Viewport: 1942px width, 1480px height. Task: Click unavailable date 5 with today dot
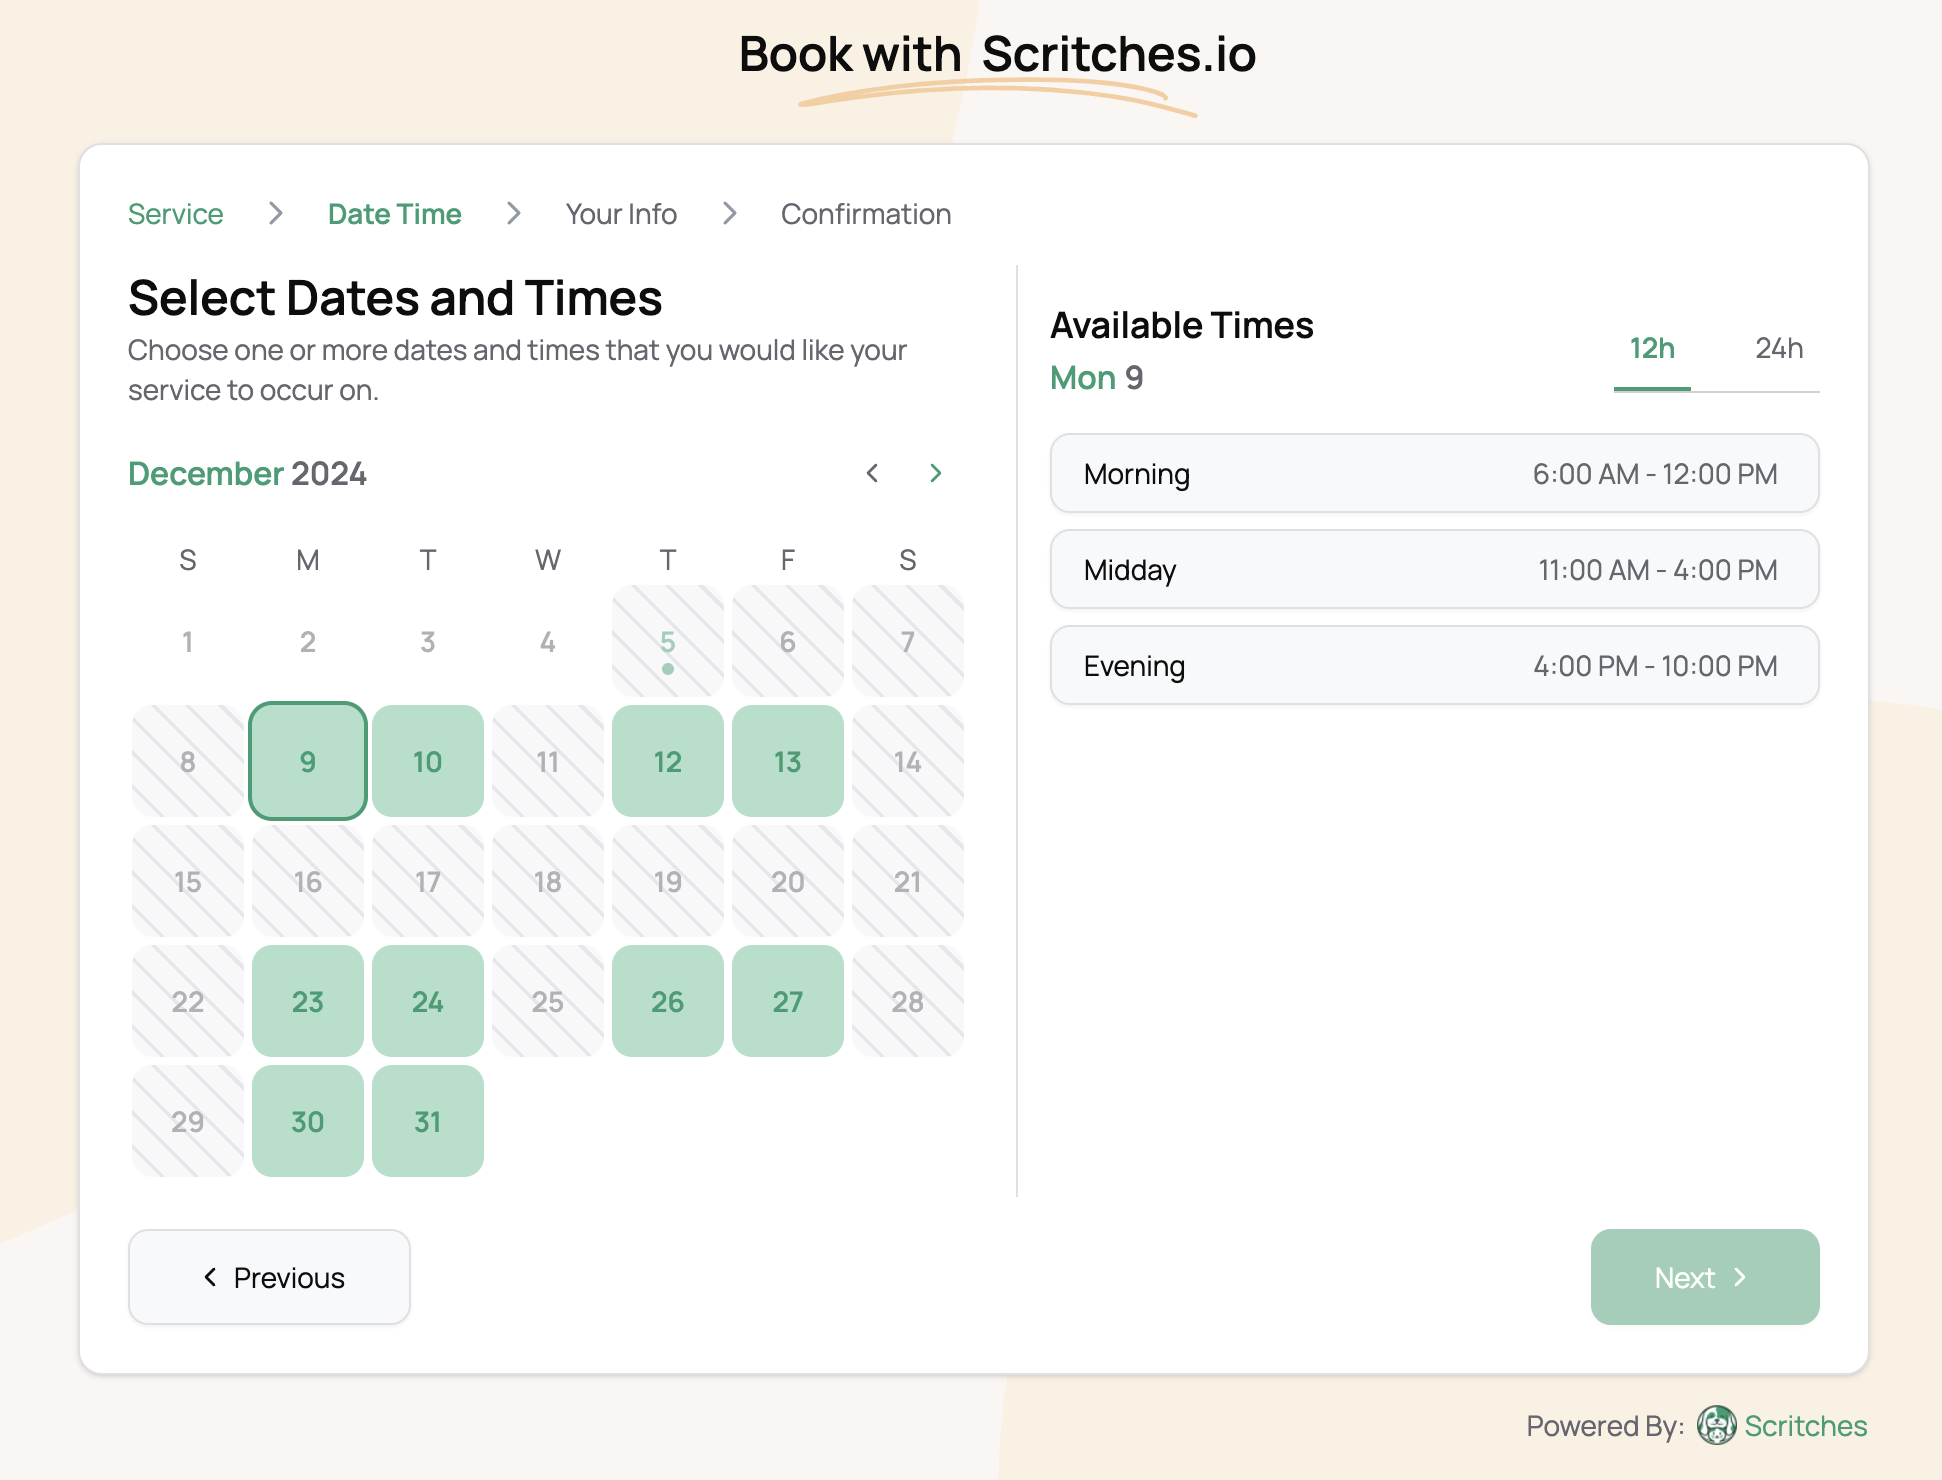pyautogui.click(x=668, y=641)
